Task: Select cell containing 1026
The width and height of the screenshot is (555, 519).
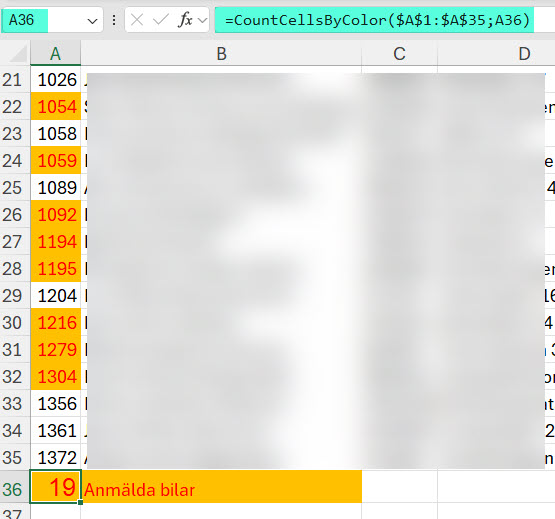Action: [x=56, y=80]
